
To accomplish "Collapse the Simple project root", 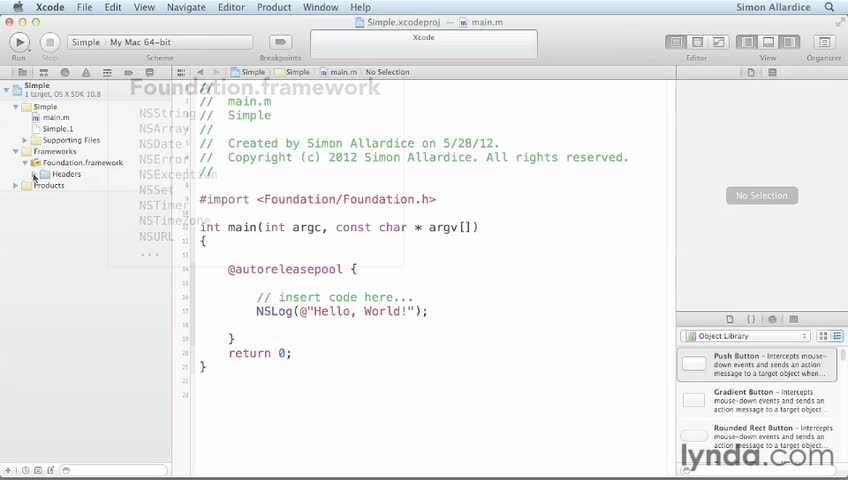I will point(6,90).
